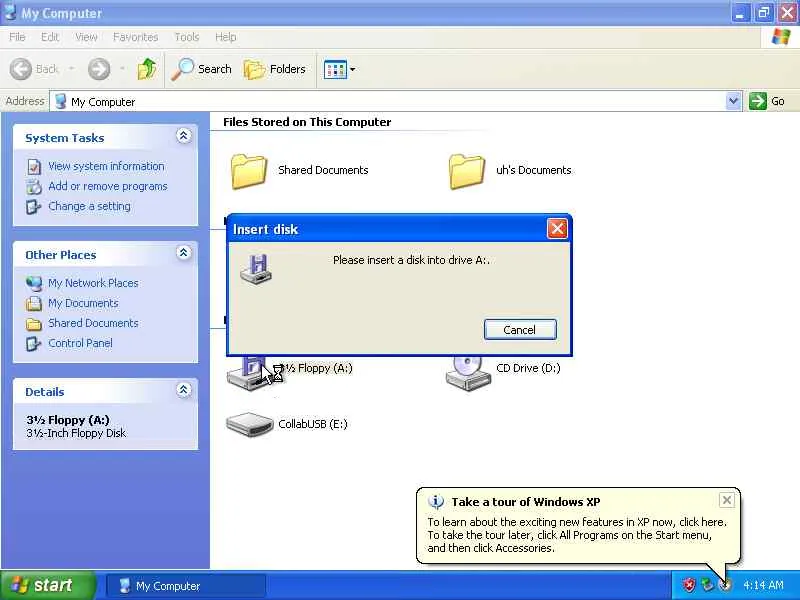Collapse the System Tasks panel
The width and height of the screenshot is (800, 600).
(x=184, y=136)
